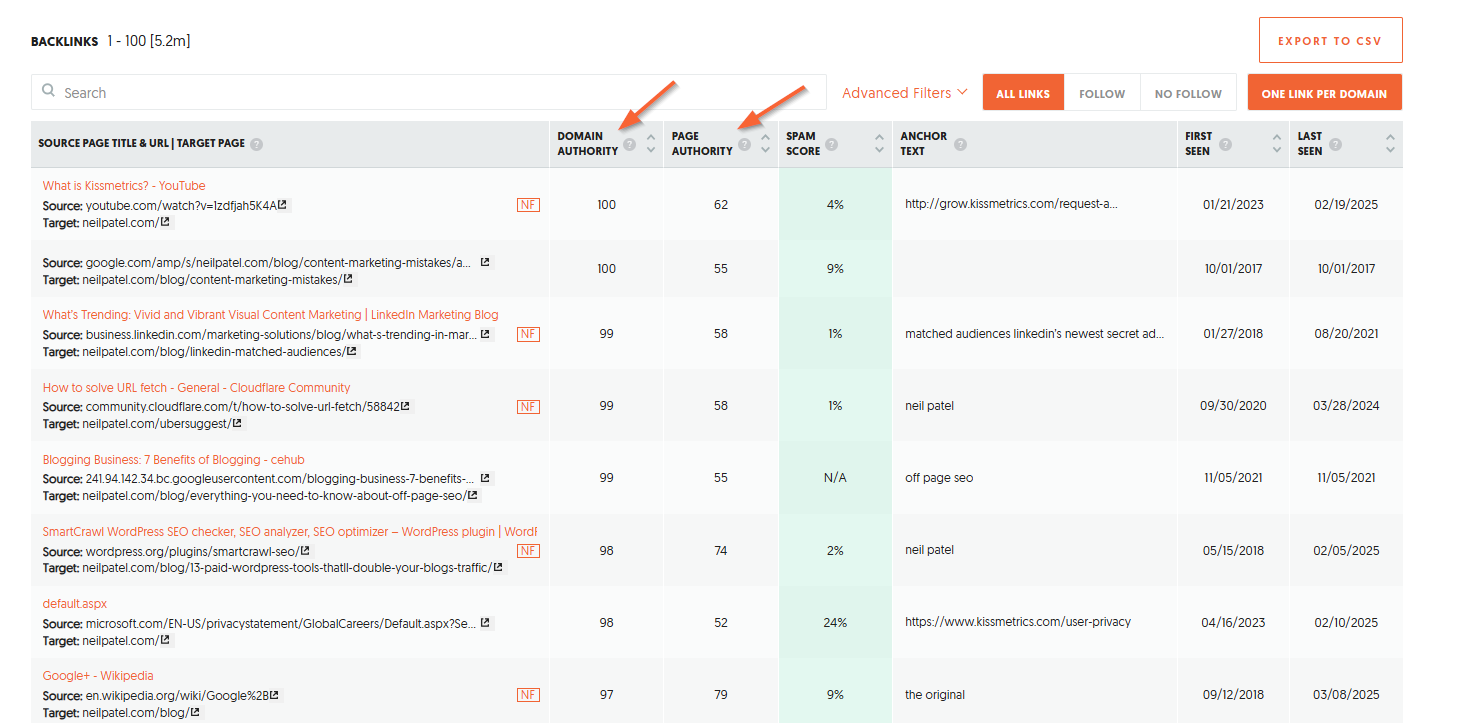Expand the Advanced Filters dropdown

(x=904, y=93)
